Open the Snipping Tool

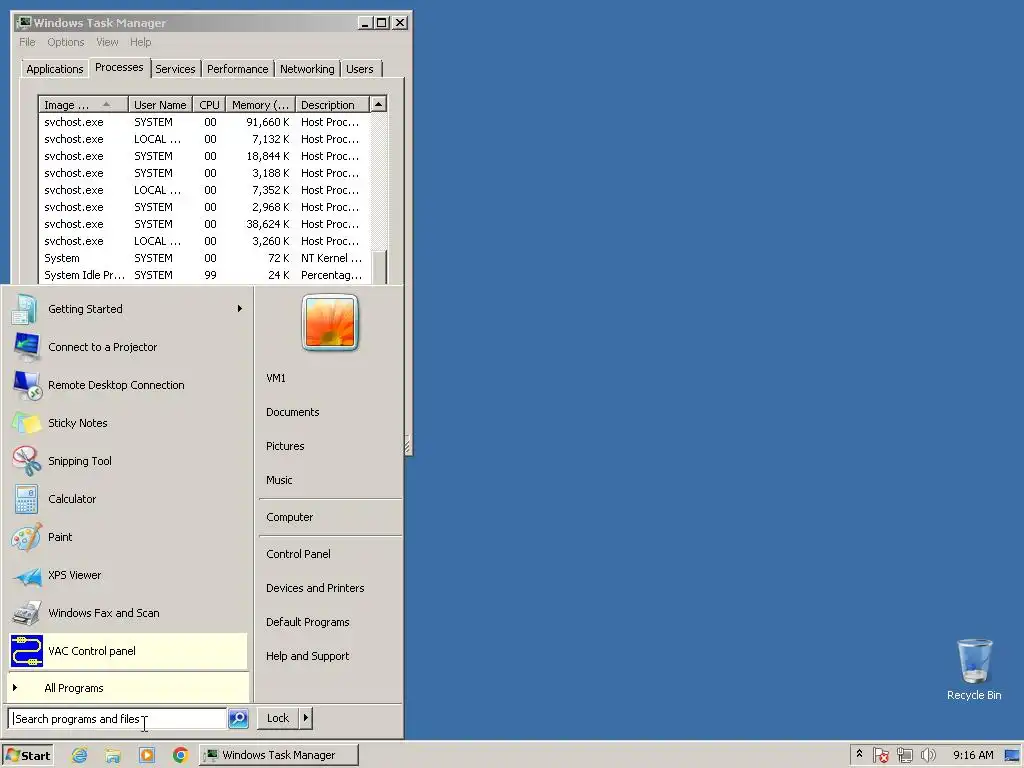(129, 461)
